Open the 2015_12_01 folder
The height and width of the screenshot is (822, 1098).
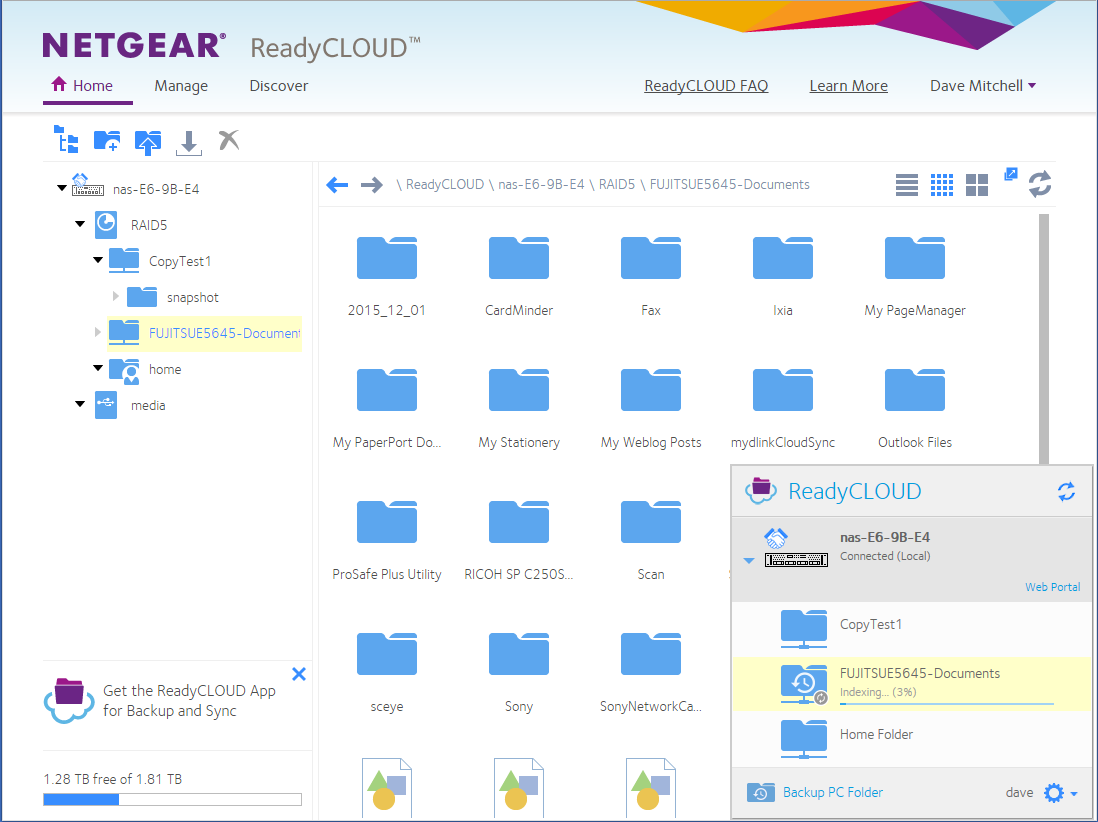tap(387, 277)
